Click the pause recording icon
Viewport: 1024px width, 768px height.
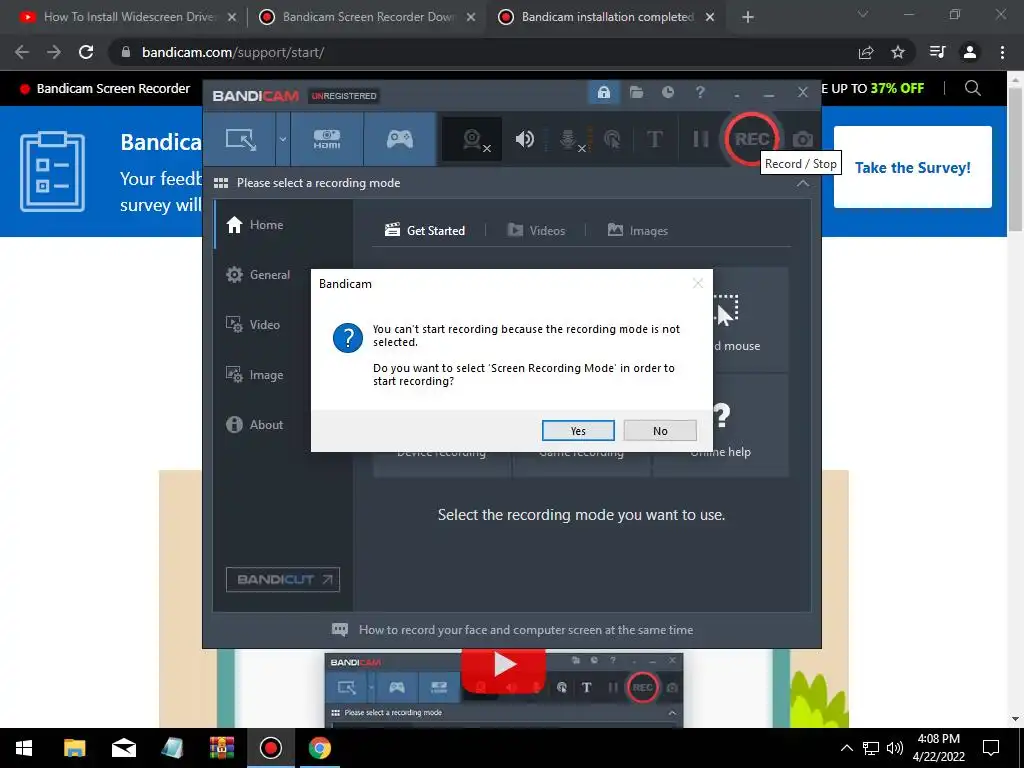point(700,139)
